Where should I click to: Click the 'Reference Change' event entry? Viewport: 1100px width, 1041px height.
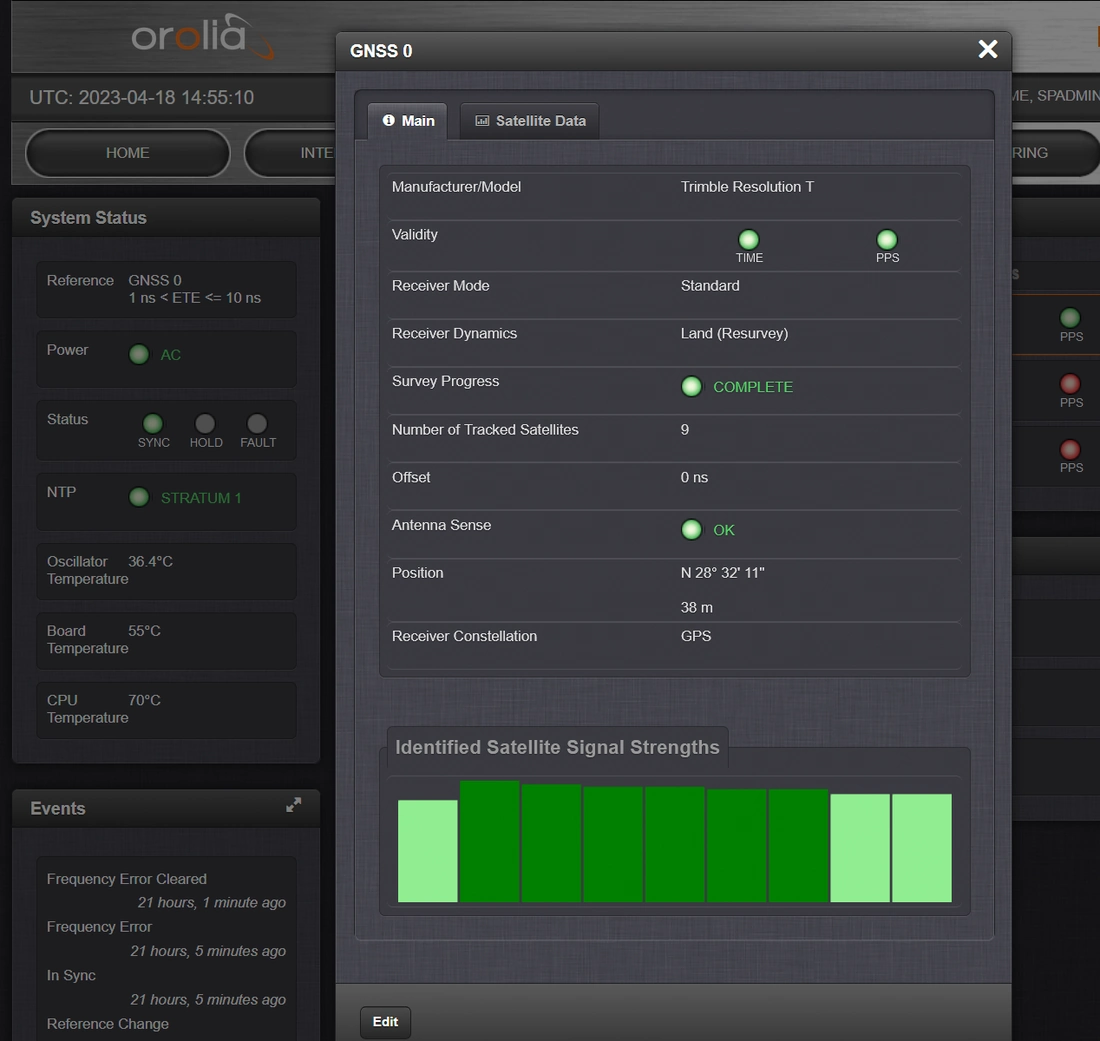coord(107,1023)
